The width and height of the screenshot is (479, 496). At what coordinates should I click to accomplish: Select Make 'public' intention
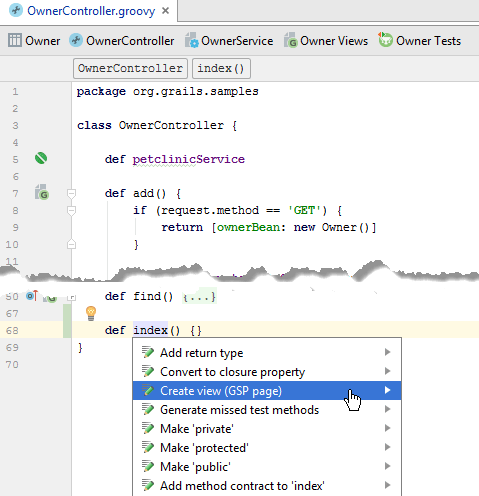point(267,467)
